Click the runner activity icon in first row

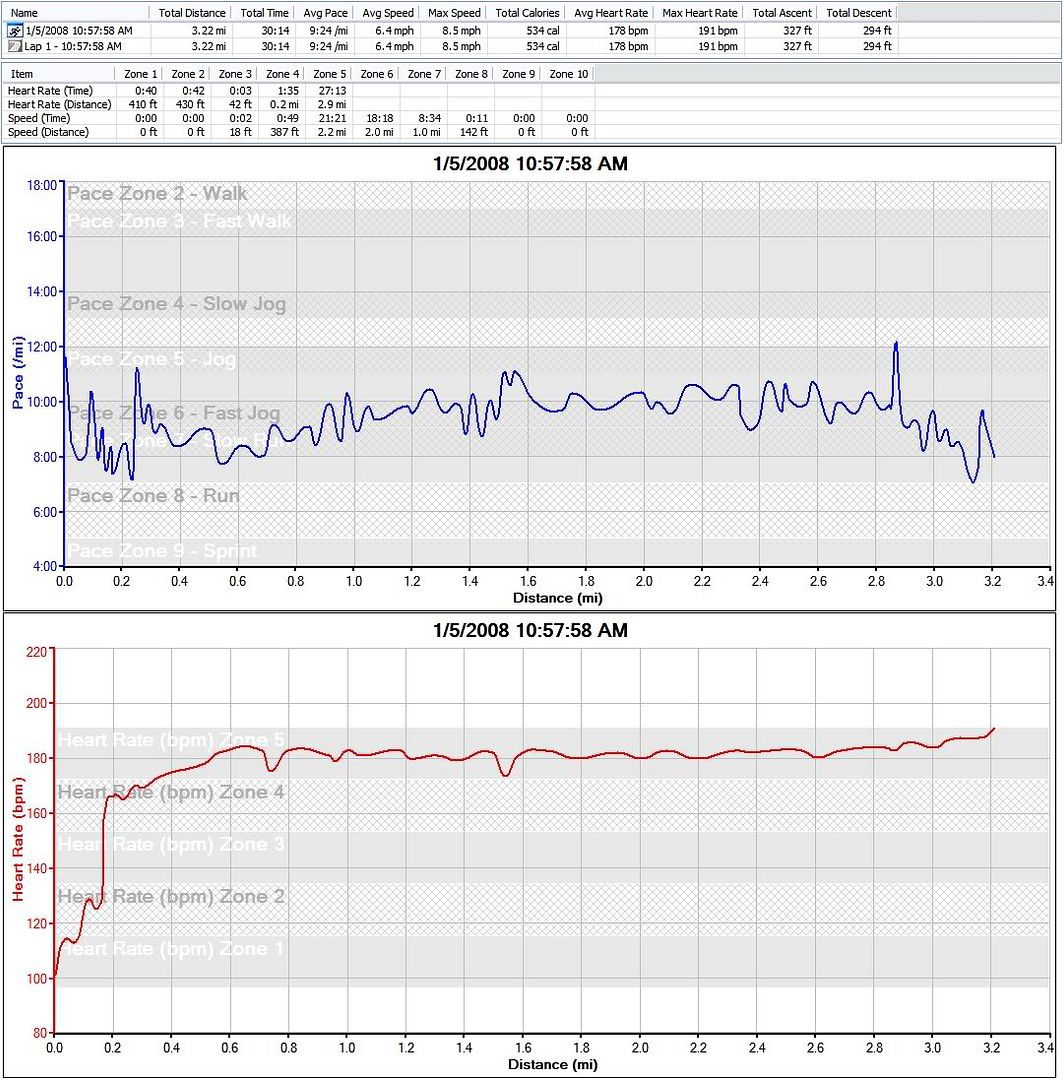tap(14, 31)
